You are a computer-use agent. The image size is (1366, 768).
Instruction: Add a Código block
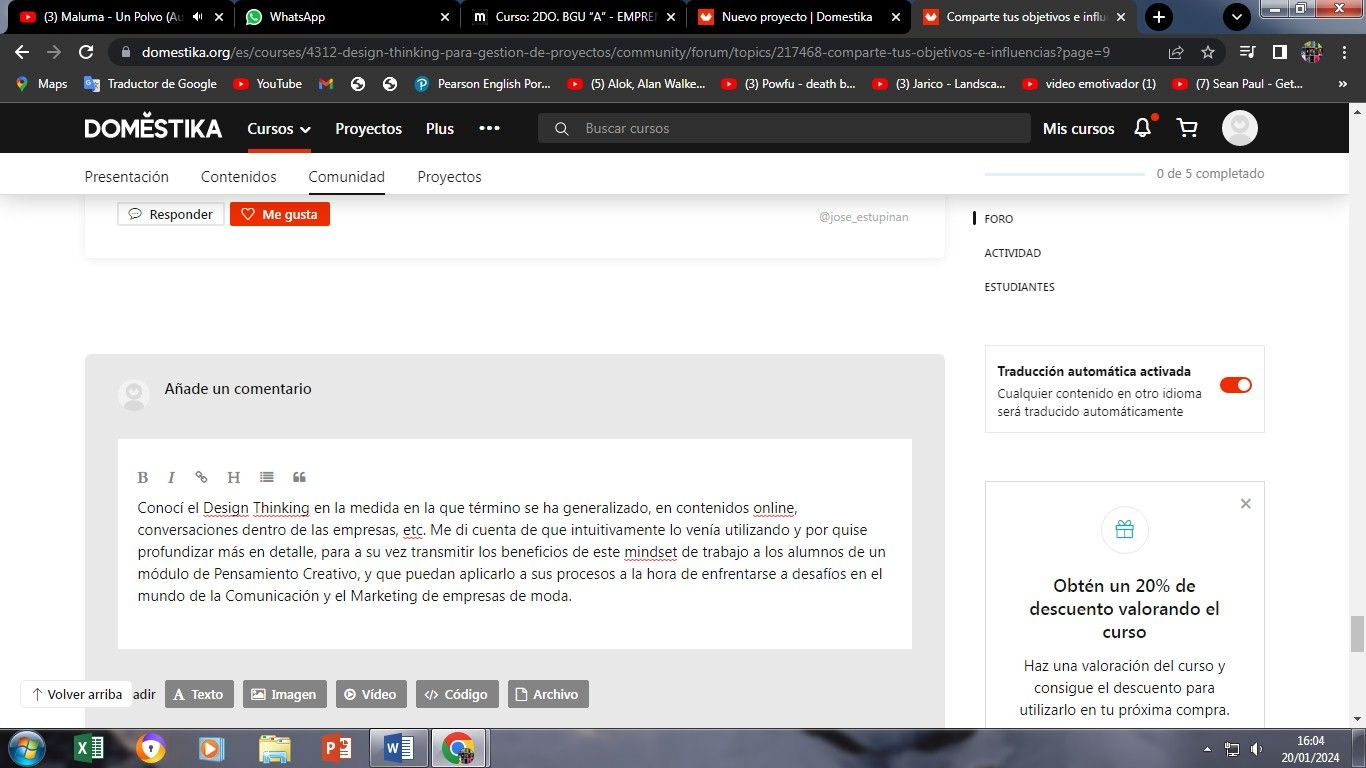tap(457, 694)
